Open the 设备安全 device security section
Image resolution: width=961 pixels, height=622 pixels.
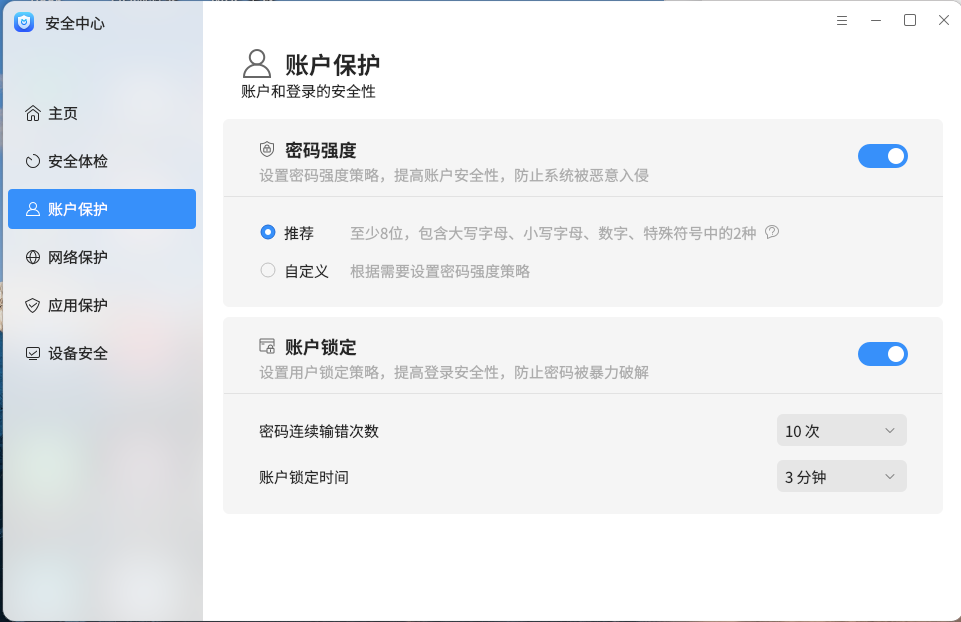[79, 353]
